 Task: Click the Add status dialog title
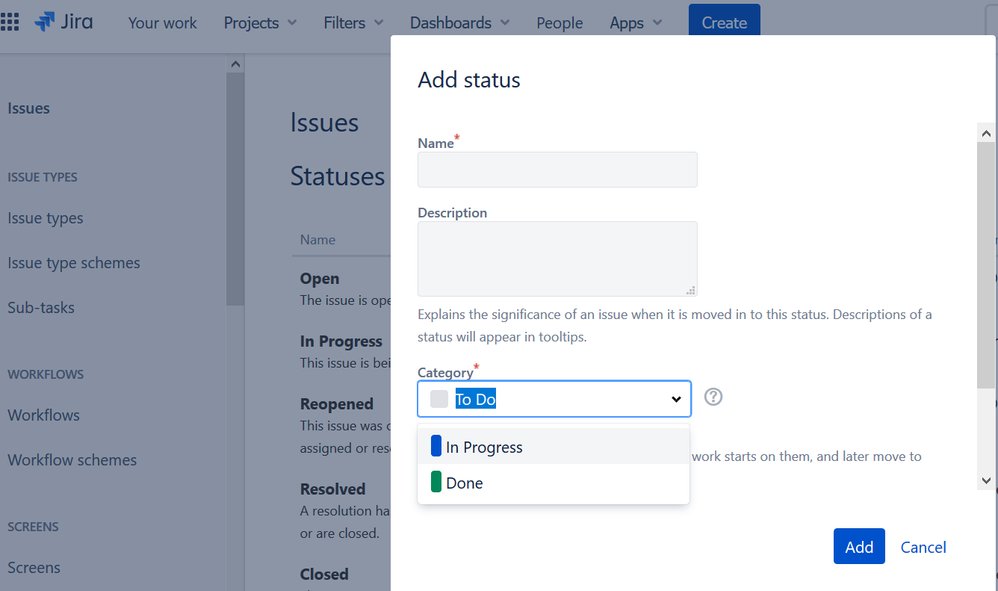tap(469, 80)
